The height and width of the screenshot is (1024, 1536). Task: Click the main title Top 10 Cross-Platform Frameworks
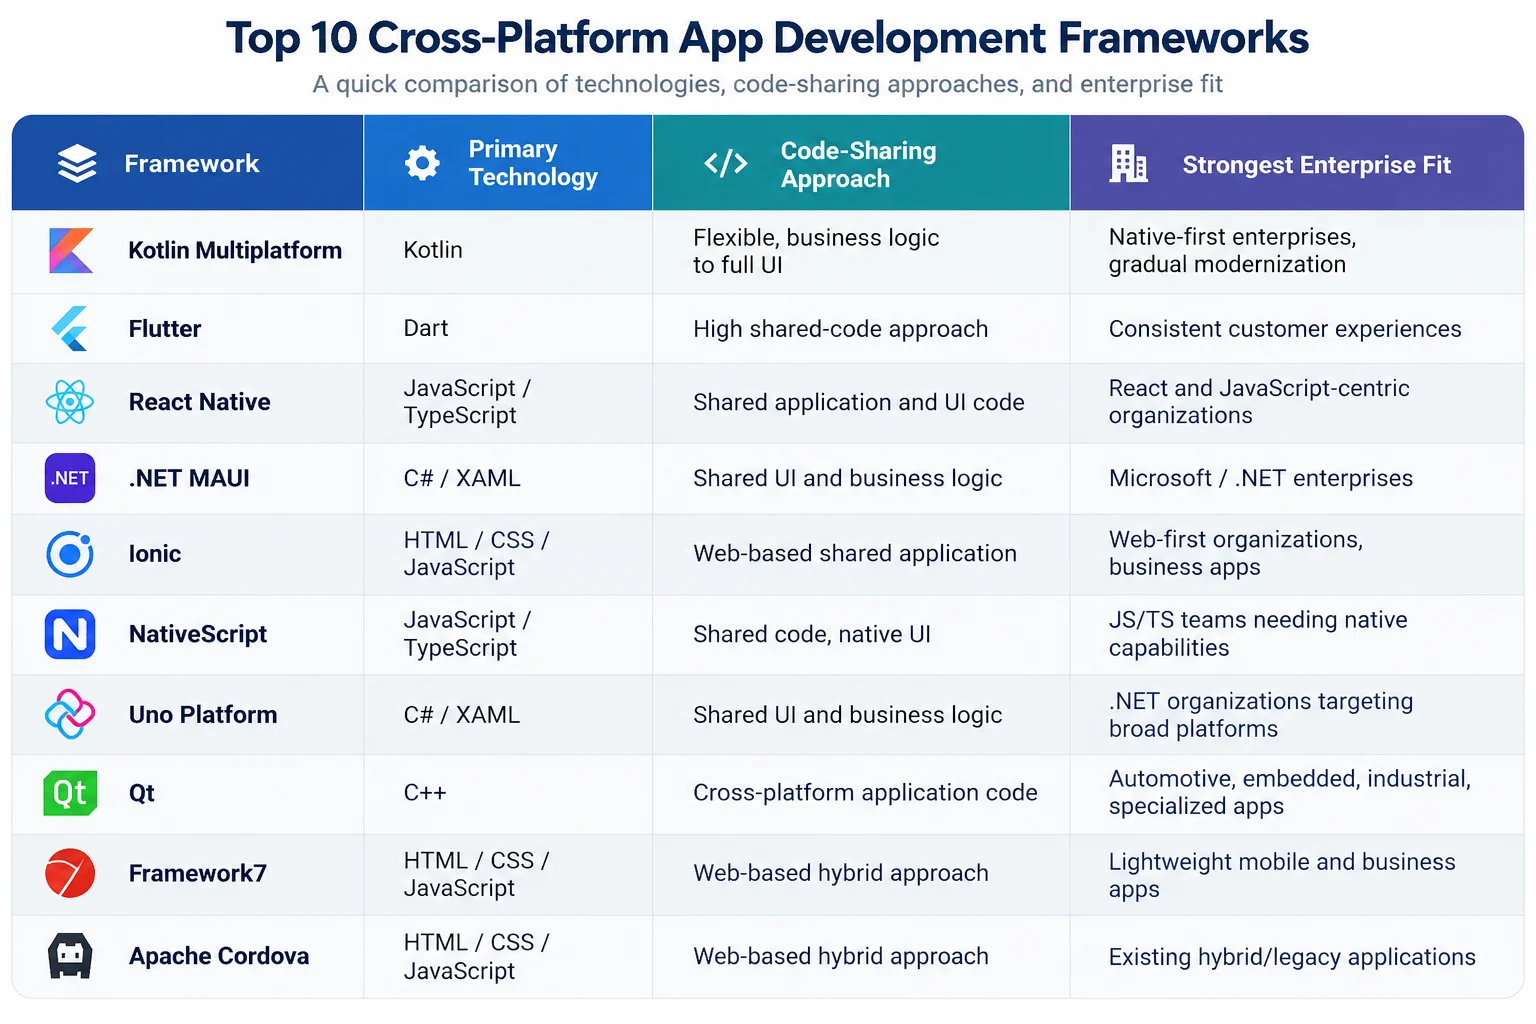(x=767, y=39)
